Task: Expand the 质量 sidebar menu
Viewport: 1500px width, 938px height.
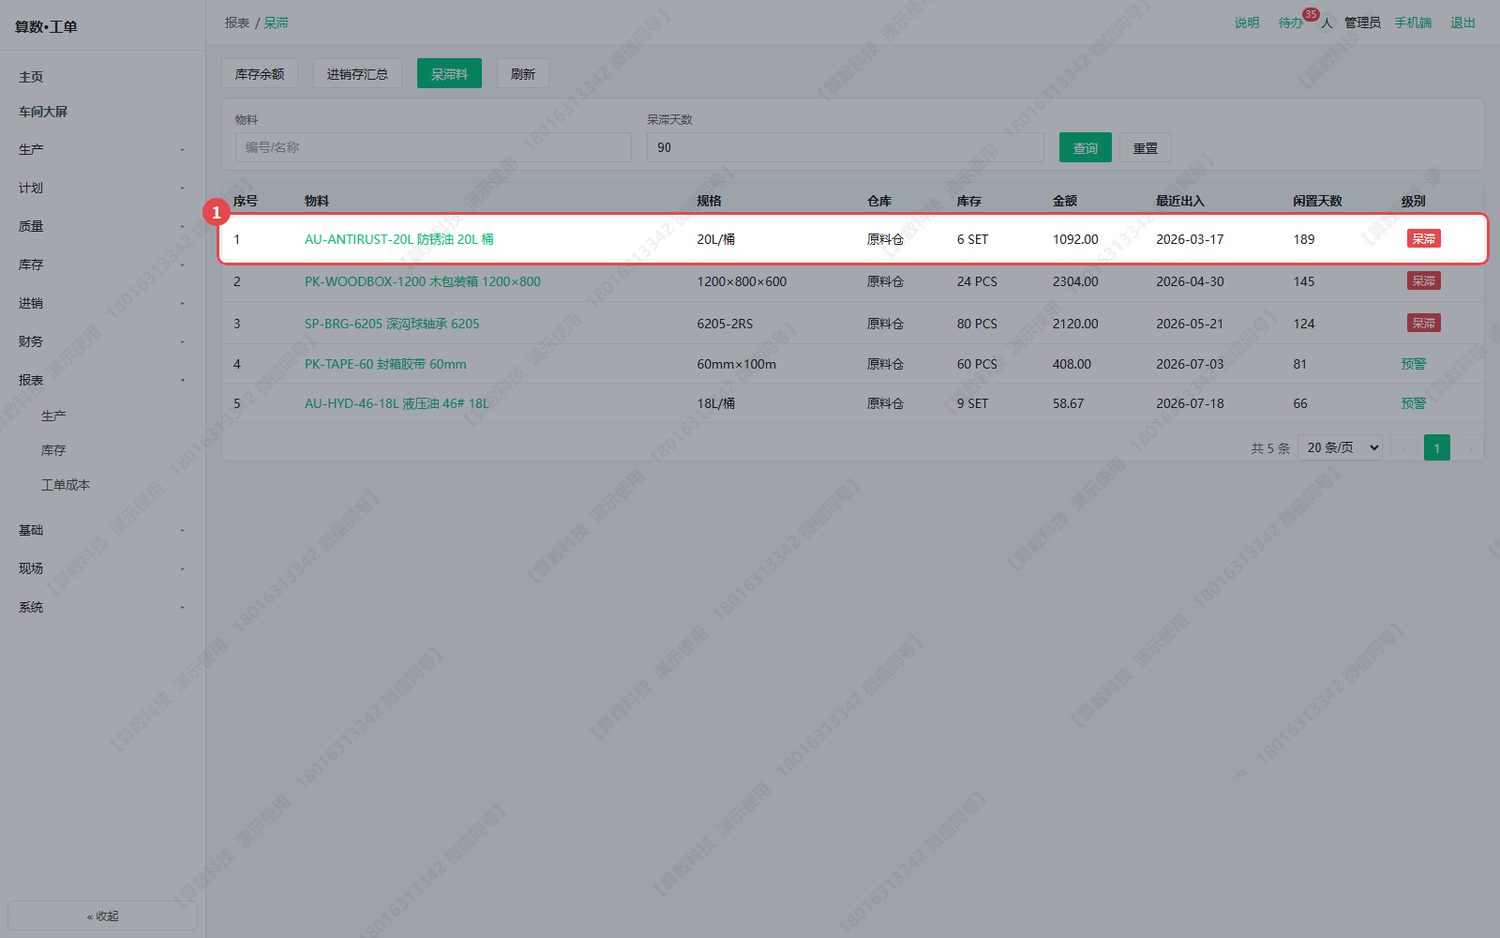Action: click(x=102, y=226)
